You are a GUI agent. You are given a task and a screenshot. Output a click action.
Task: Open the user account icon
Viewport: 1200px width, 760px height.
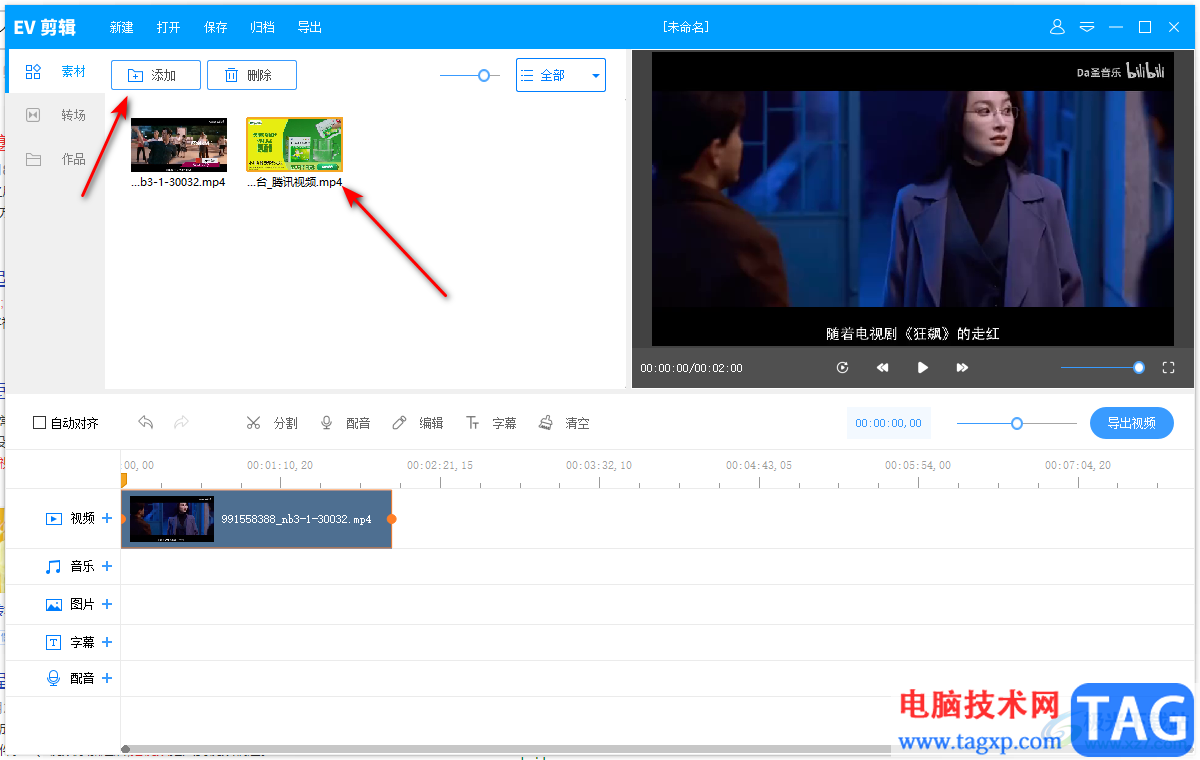1057,27
